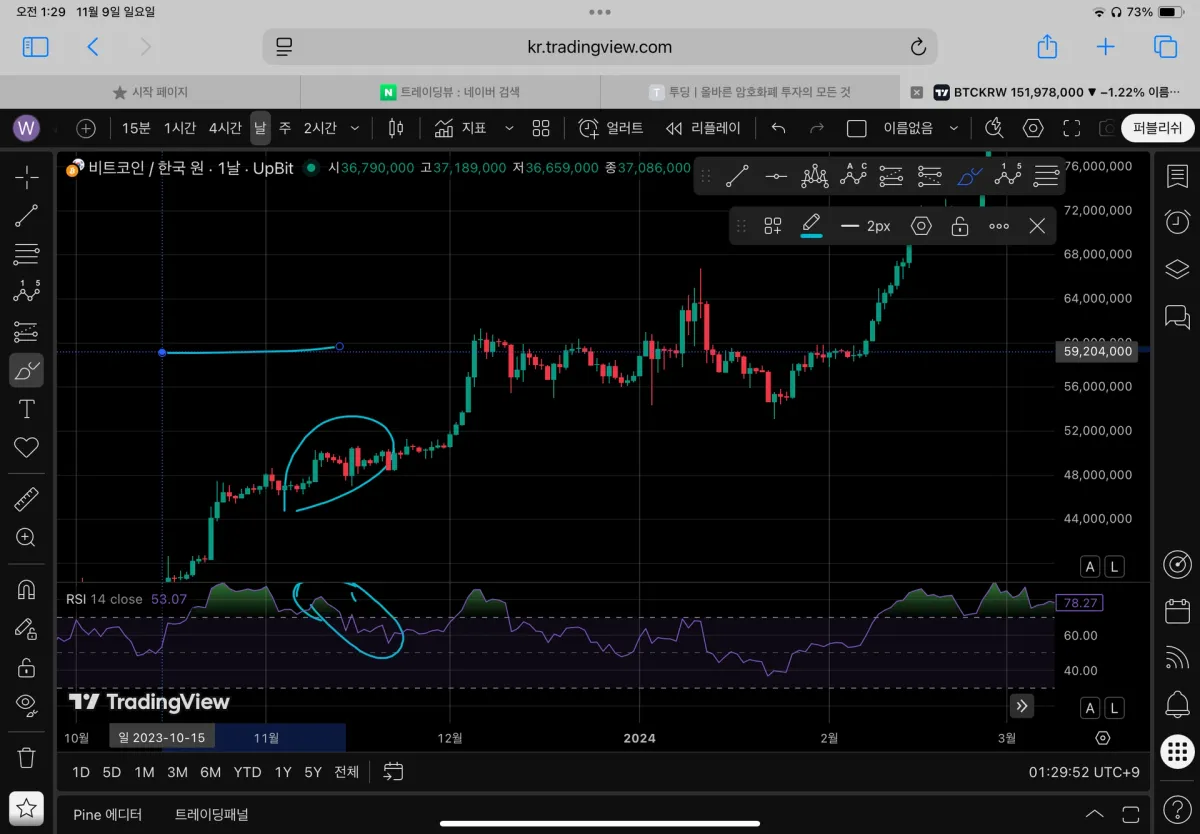Screen dimensions: 1200x834
Task: Select the ruler measure tool
Action: pyautogui.click(x=27, y=498)
